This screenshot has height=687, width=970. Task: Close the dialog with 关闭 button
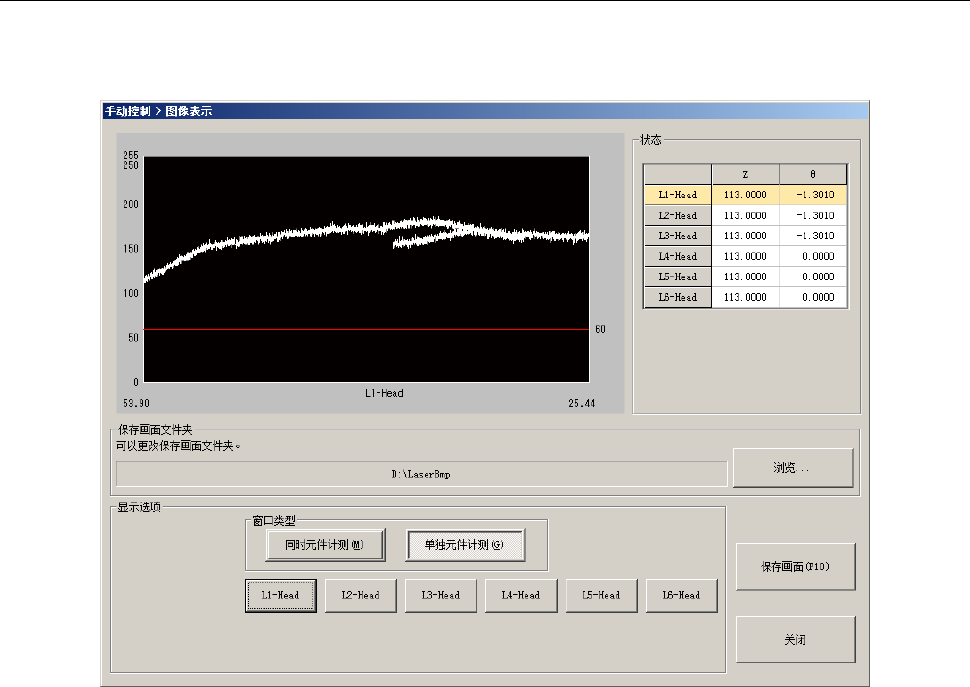(x=796, y=640)
